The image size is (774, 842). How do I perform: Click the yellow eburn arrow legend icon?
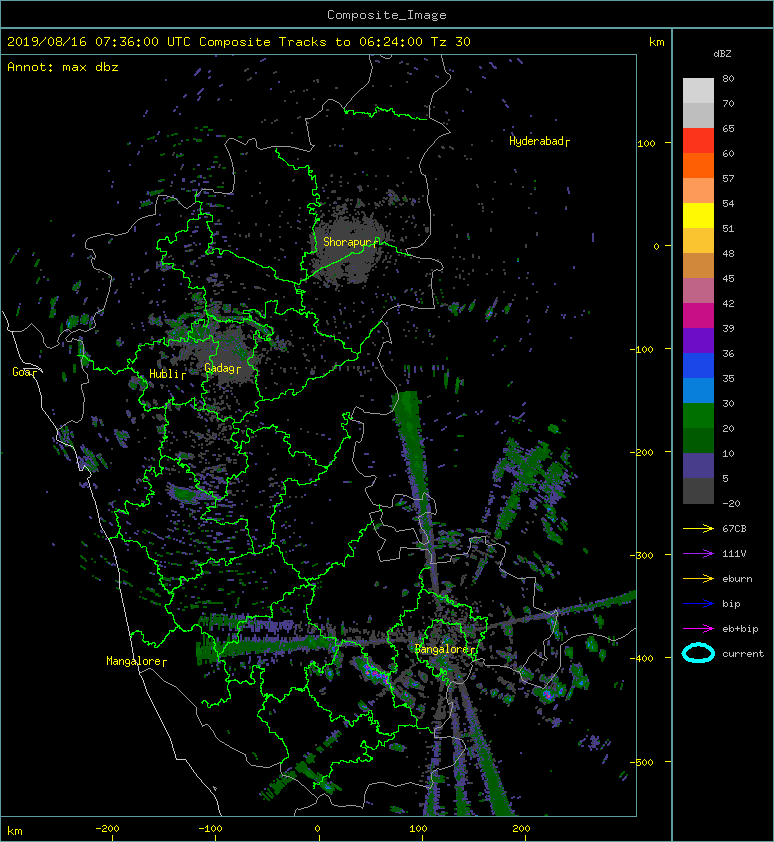click(x=698, y=578)
